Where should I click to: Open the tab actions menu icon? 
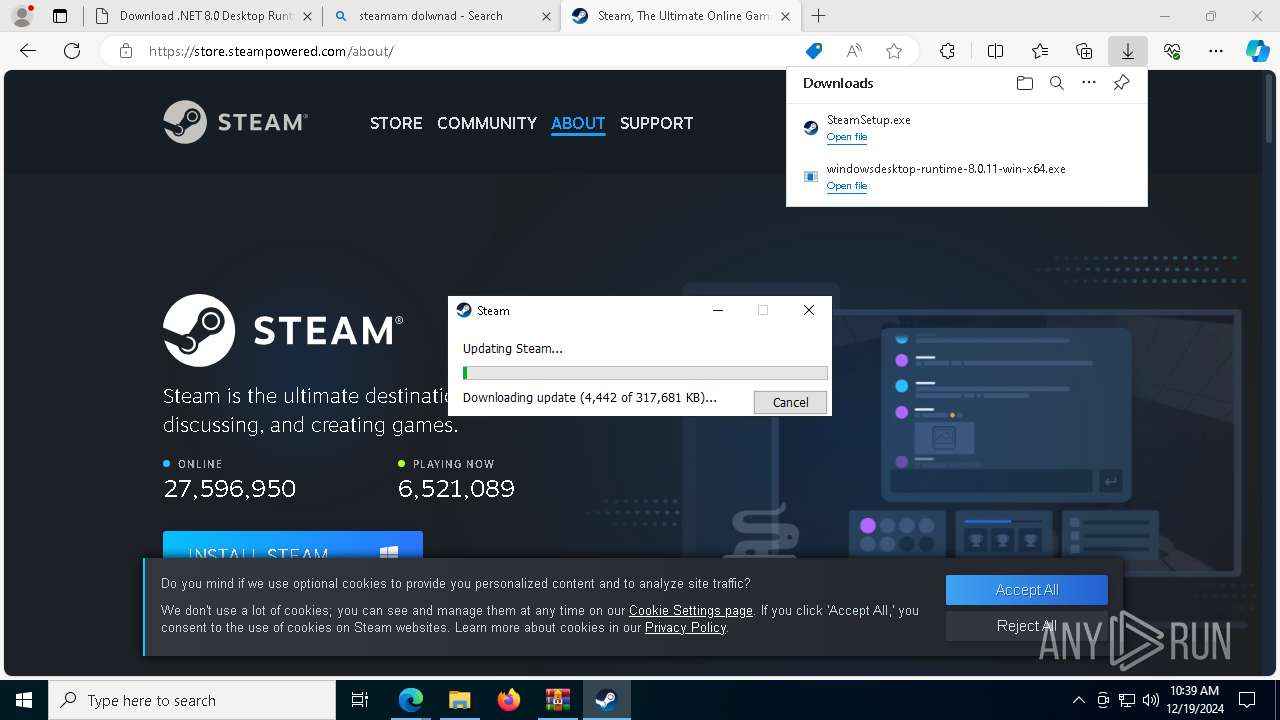(60, 16)
